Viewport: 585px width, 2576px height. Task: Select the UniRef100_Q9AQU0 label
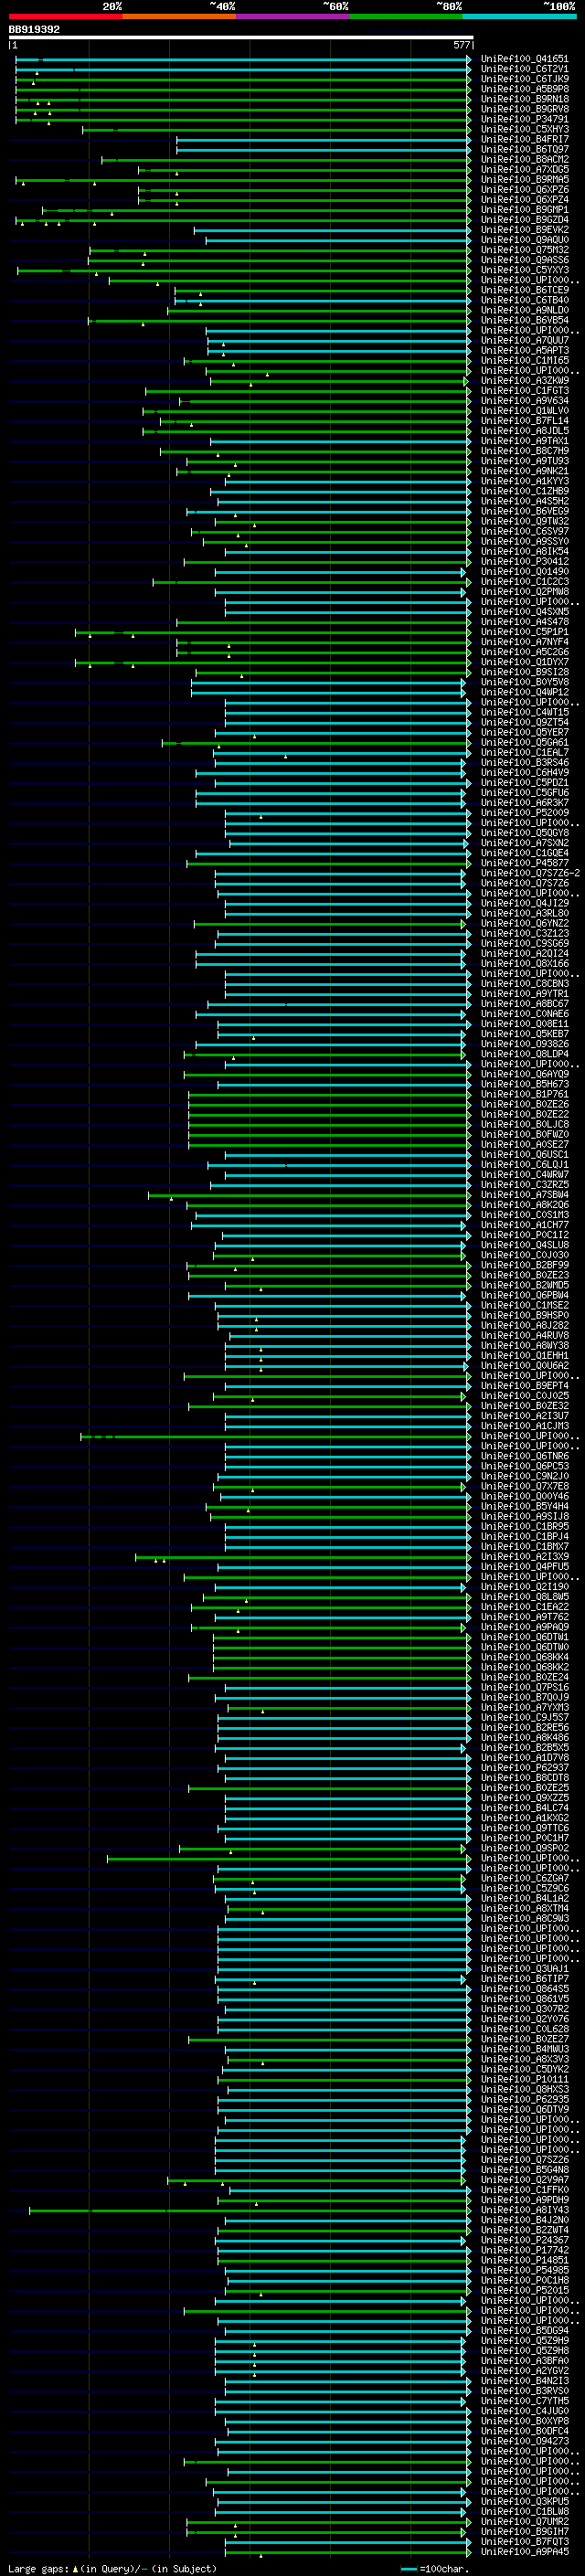[525, 240]
